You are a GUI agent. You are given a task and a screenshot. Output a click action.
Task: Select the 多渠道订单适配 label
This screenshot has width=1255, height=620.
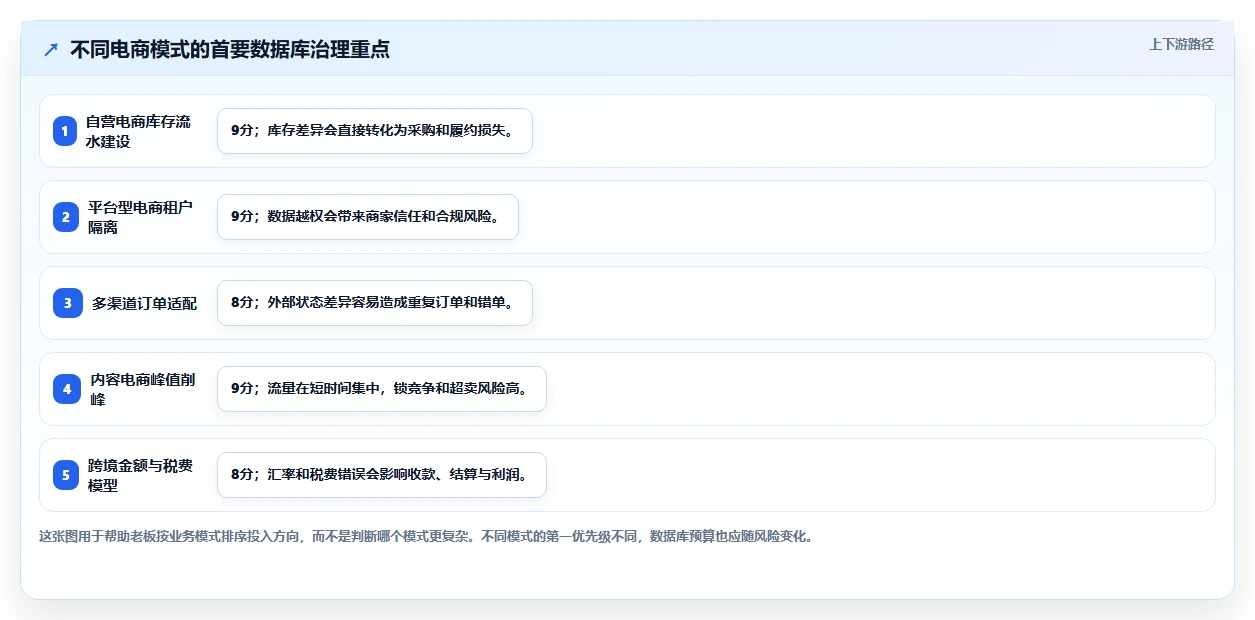pyautogui.click(x=144, y=303)
